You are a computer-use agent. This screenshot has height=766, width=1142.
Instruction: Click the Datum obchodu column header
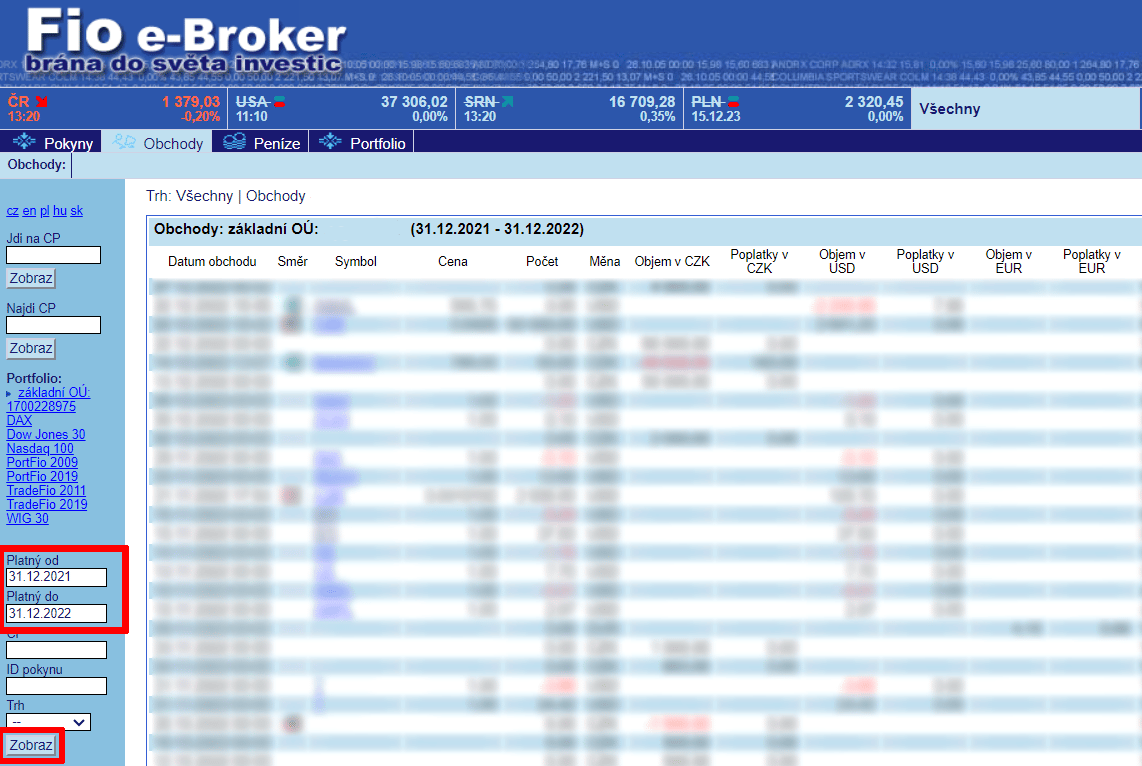coord(212,261)
